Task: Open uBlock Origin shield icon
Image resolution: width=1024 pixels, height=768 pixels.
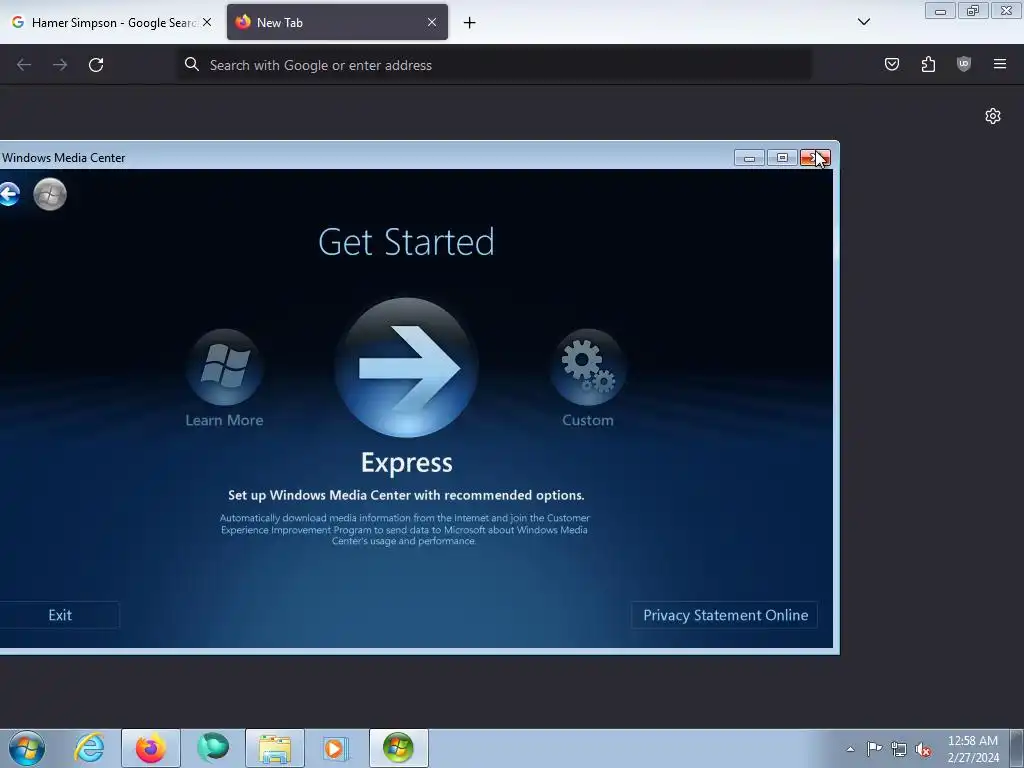Action: tap(963, 64)
